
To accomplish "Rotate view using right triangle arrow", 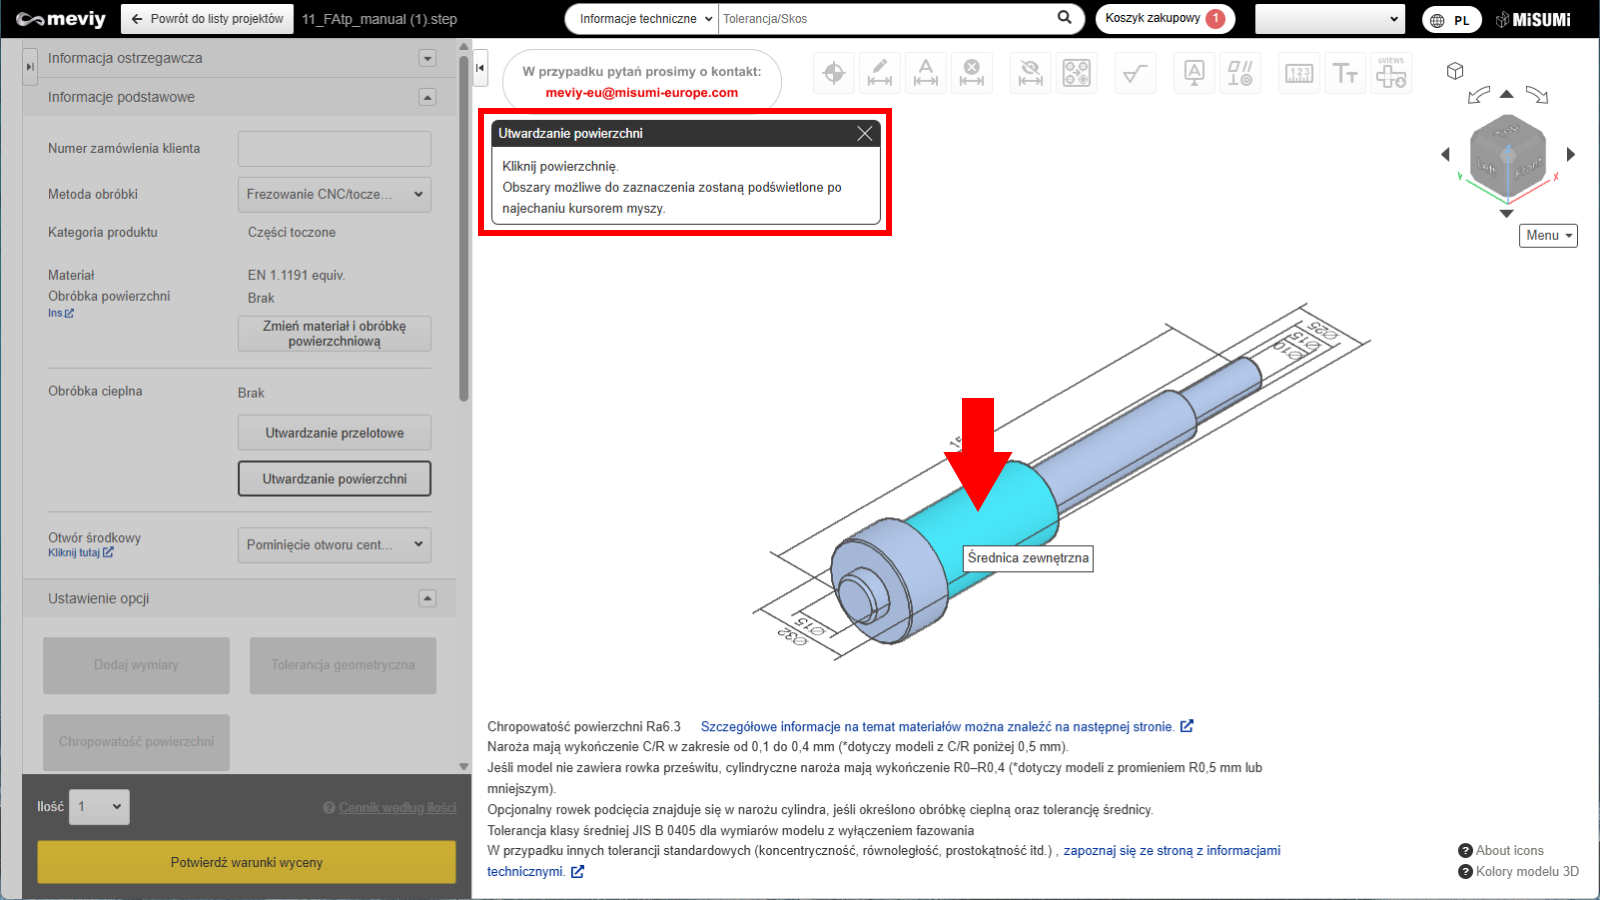I will (x=1571, y=154).
